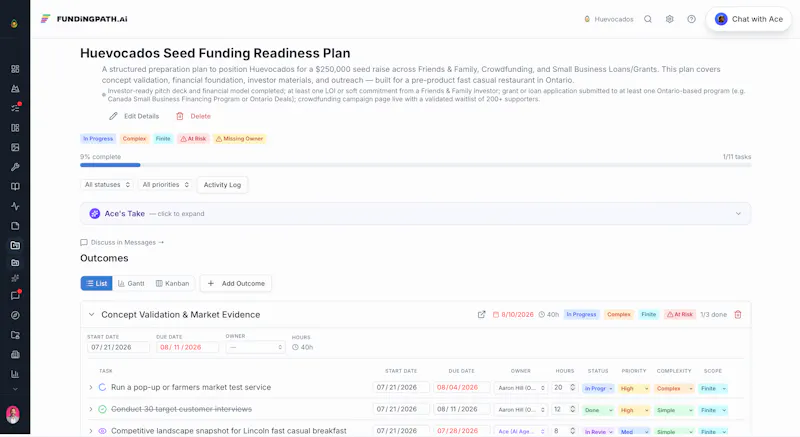Click the highlighted folder icon in sidebar

point(15,245)
